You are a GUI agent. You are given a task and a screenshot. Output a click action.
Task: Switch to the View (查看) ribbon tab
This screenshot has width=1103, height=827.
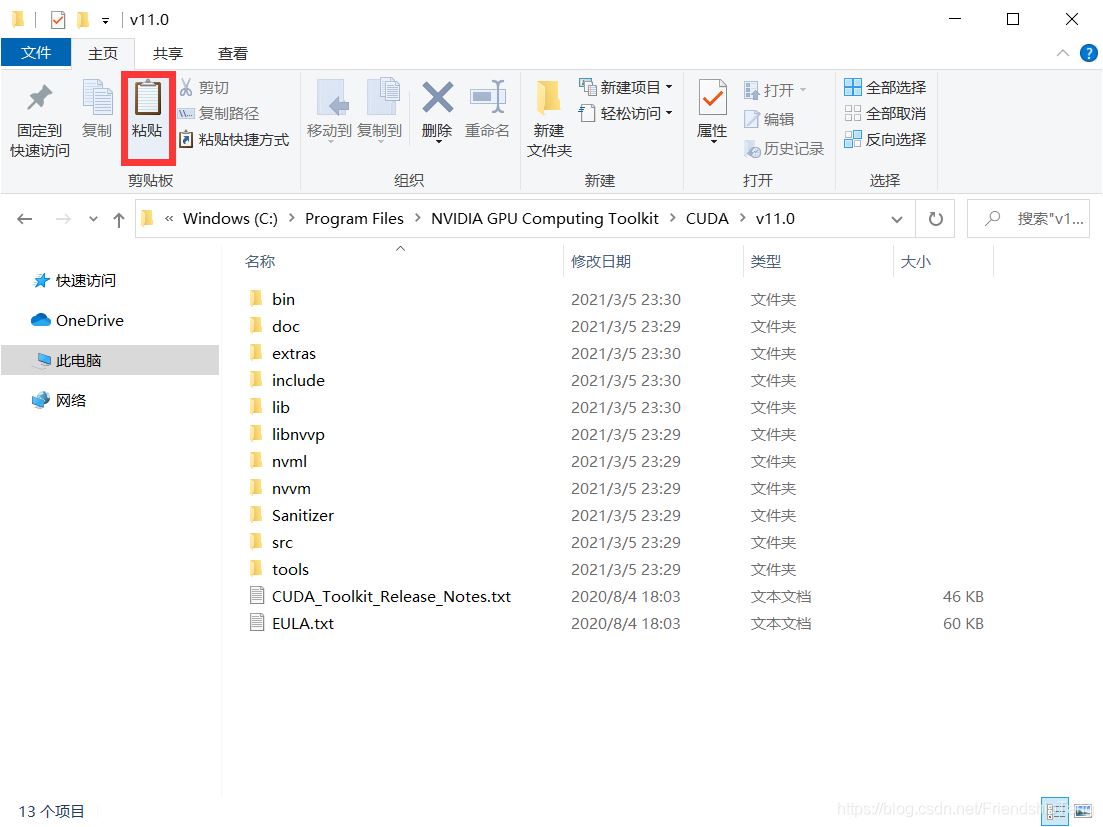232,53
